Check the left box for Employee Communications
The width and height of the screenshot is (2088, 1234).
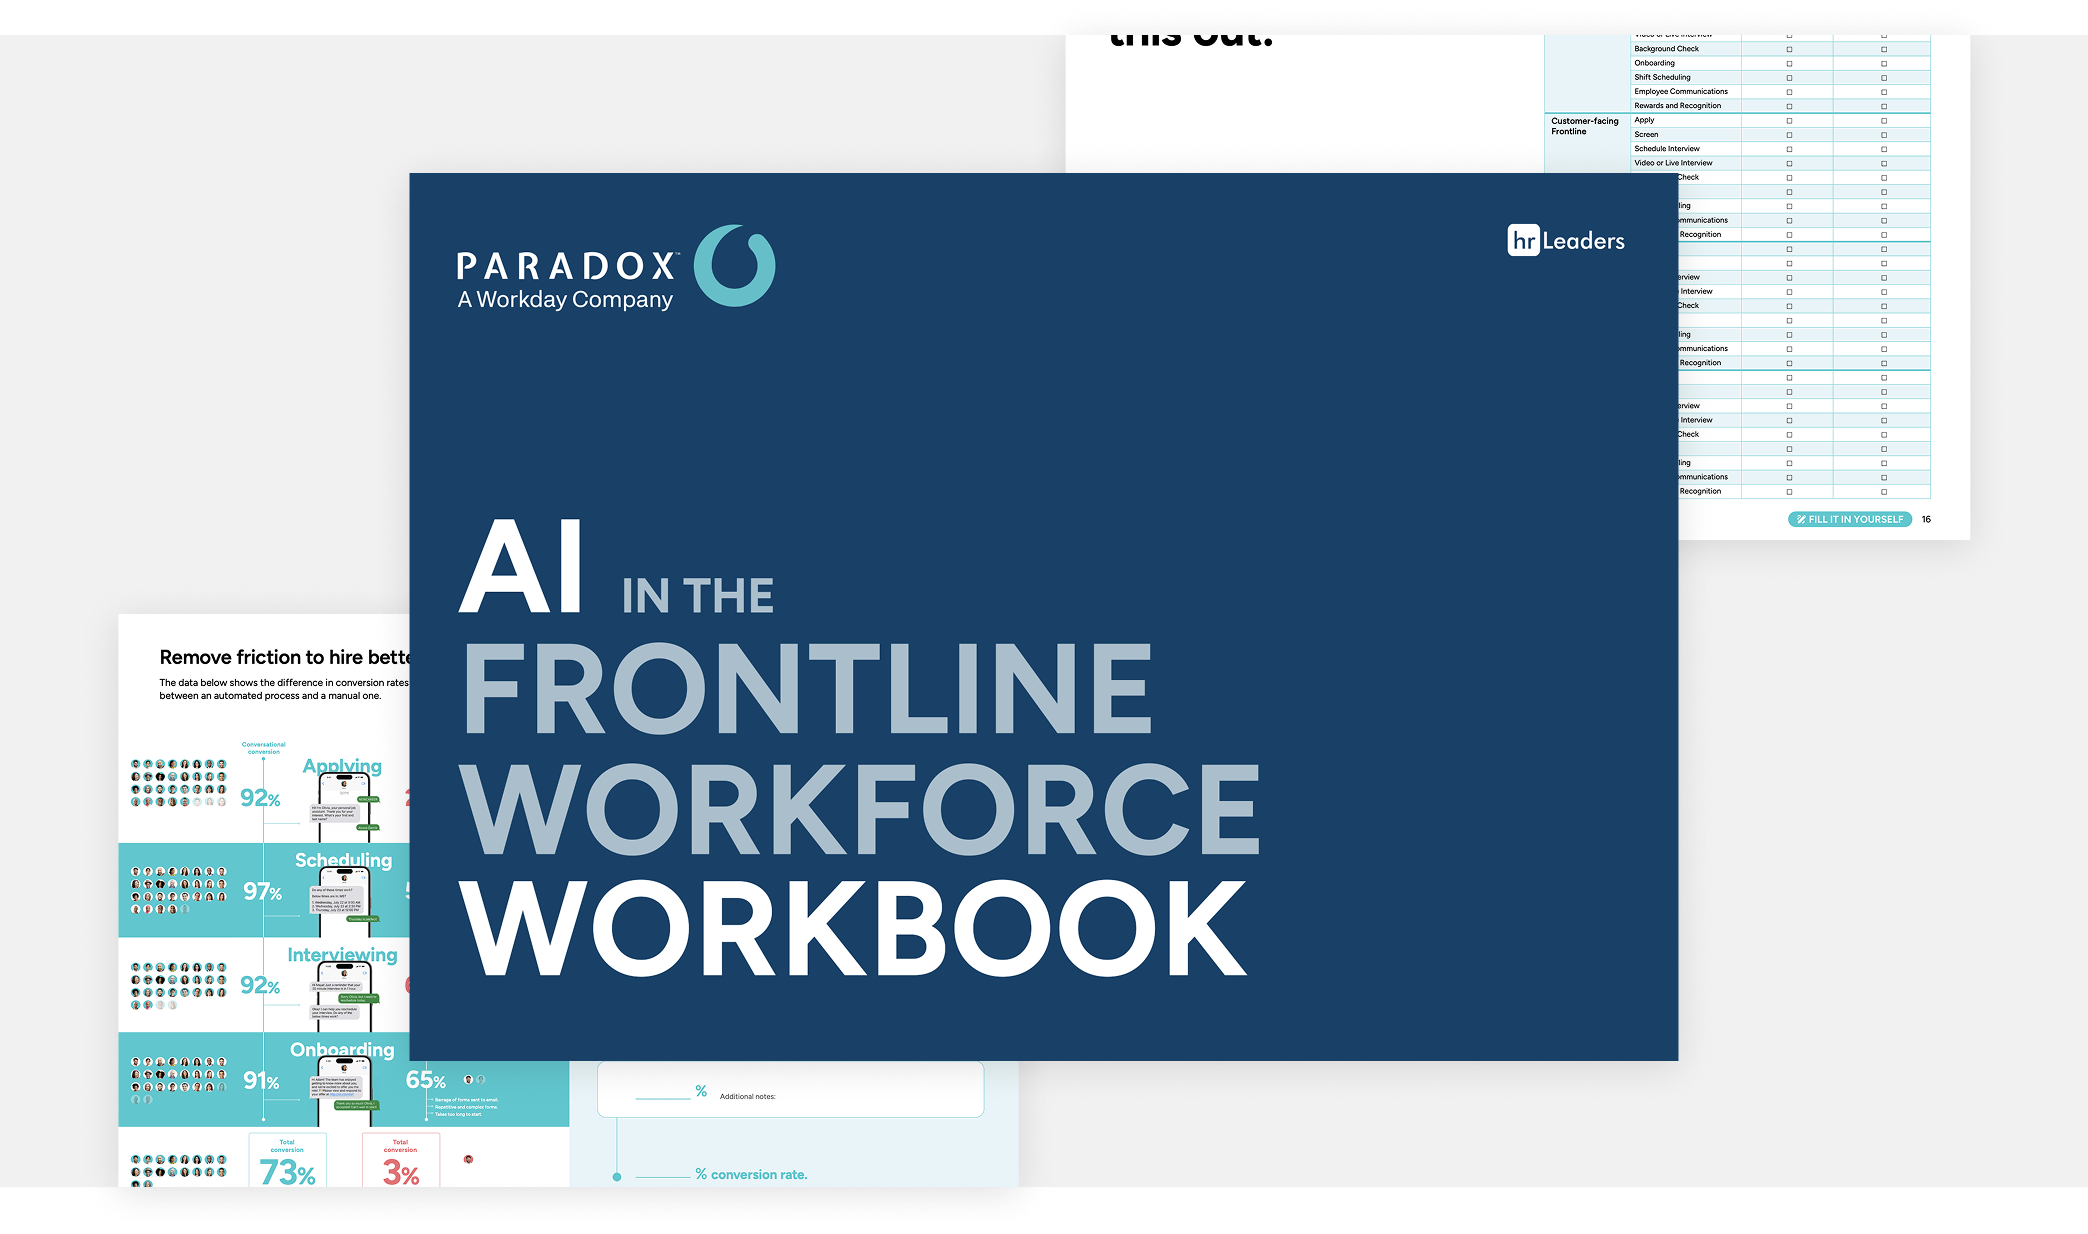coord(1789,92)
